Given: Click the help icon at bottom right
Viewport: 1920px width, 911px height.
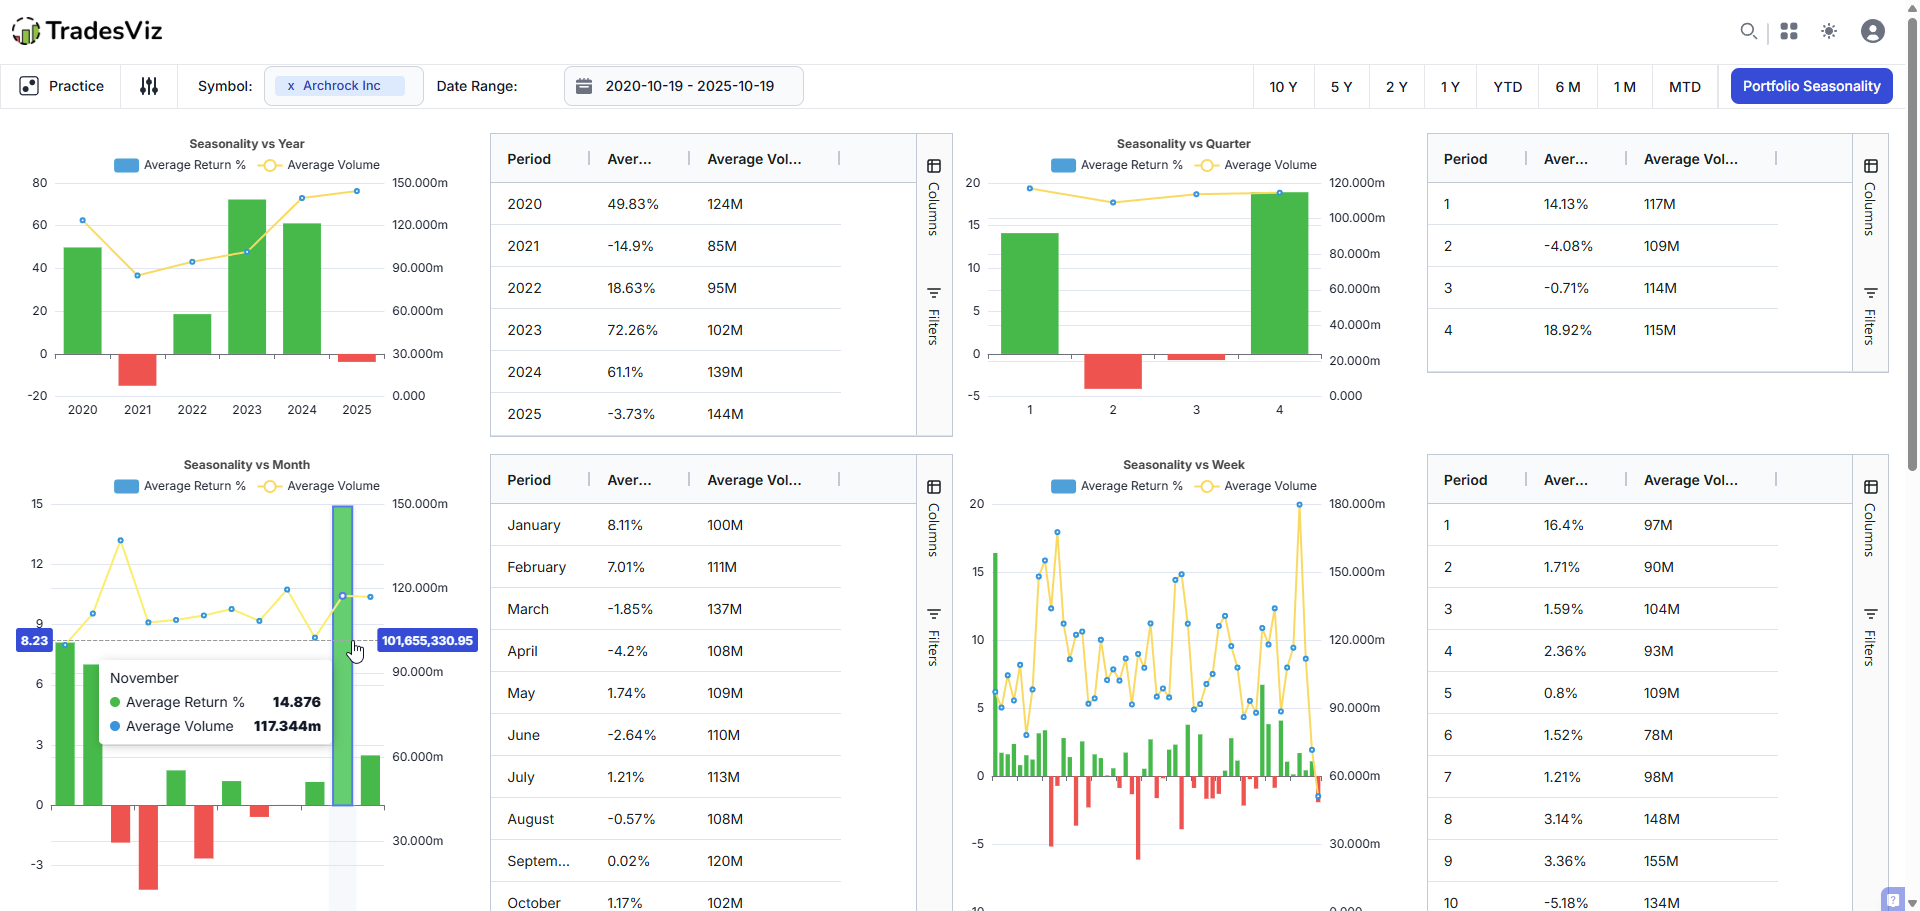Looking at the screenshot, I should pyautogui.click(x=1892, y=899).
